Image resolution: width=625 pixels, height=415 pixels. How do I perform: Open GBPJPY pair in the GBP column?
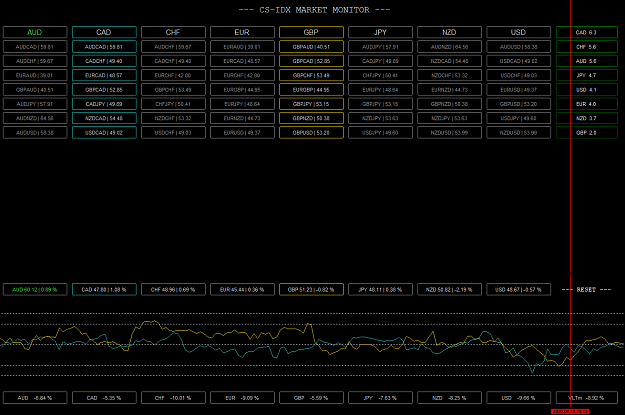point(311,104)
